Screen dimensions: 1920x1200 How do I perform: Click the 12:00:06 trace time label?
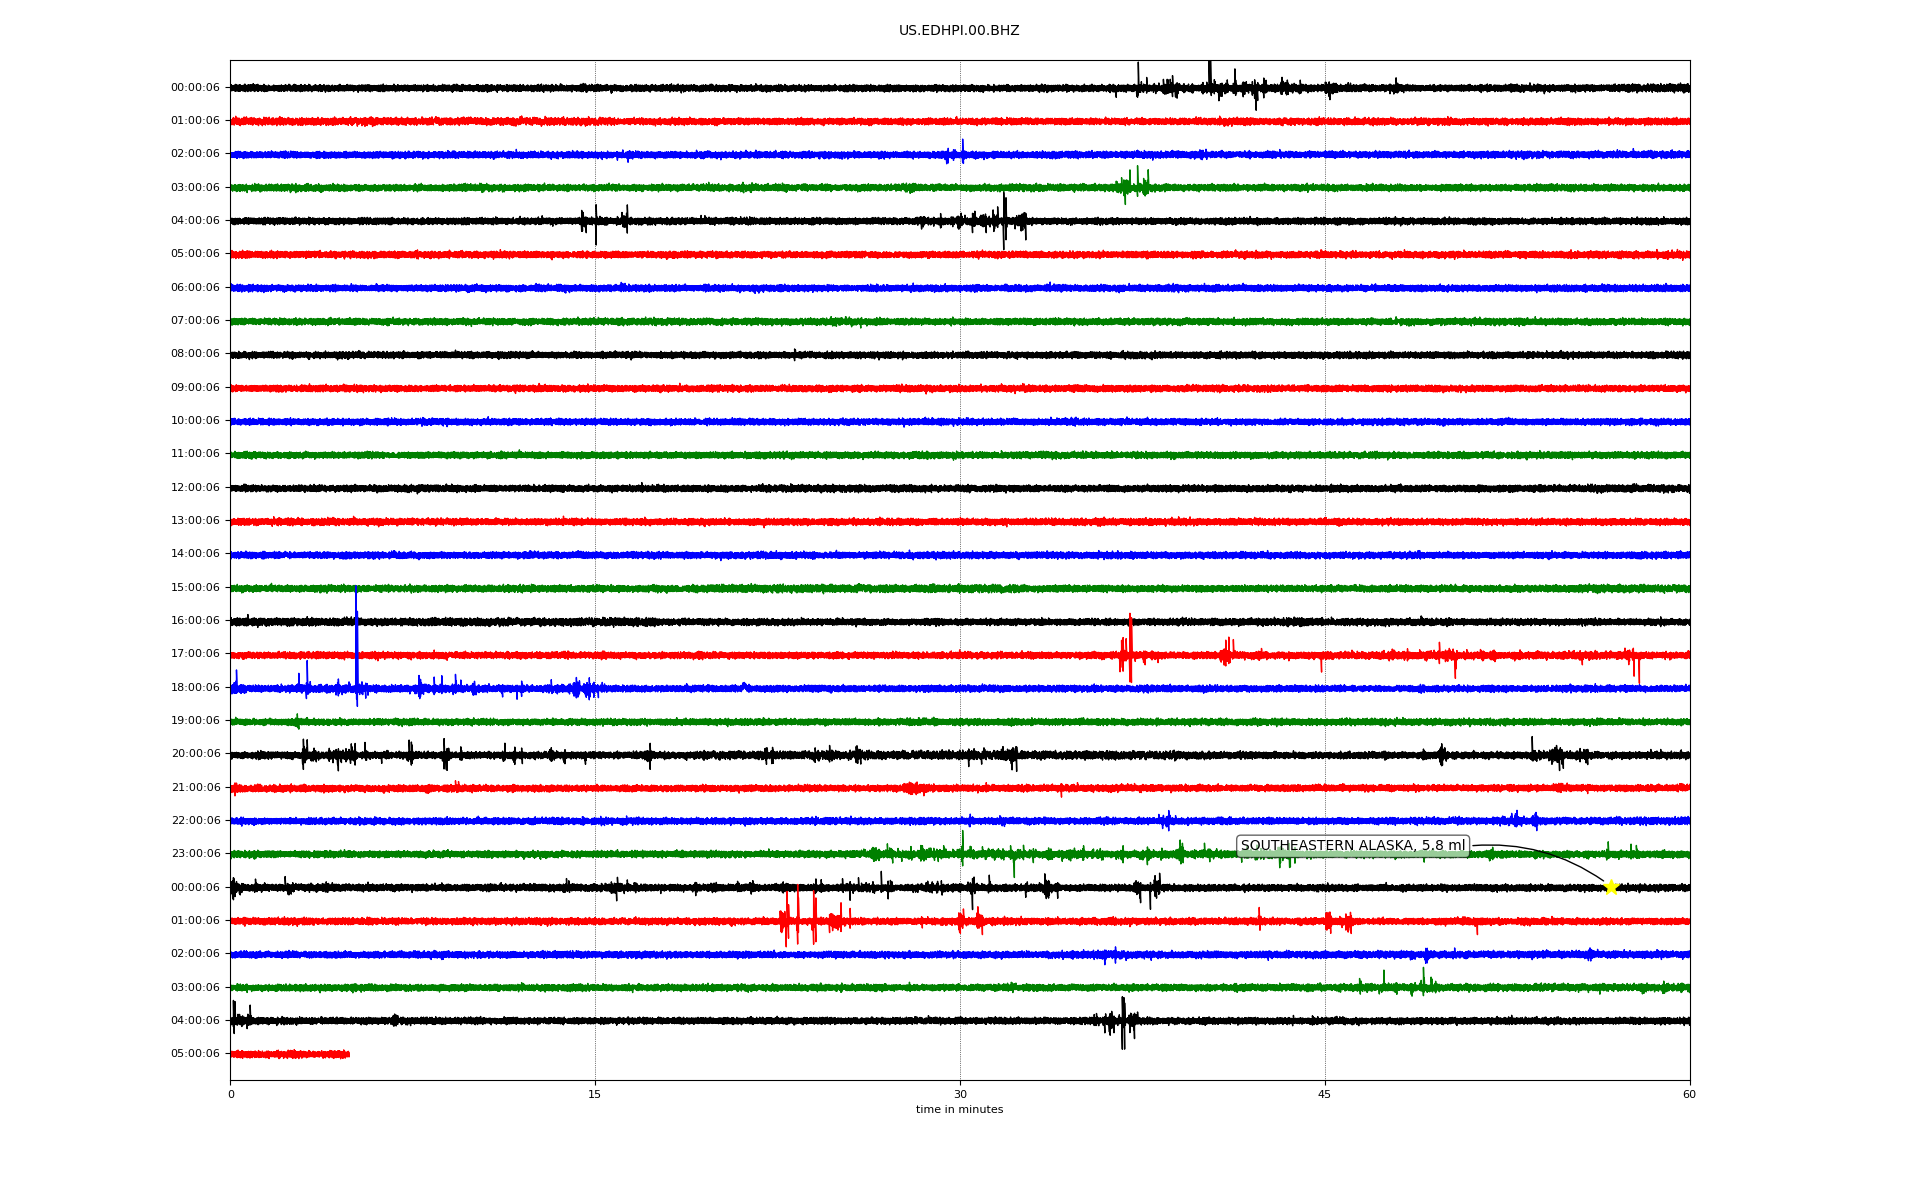click(x=195, y=488)
